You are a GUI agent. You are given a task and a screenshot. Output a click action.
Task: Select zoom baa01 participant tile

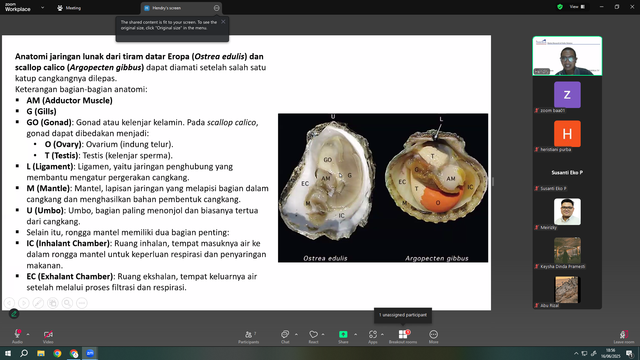[x=567, y=97]
